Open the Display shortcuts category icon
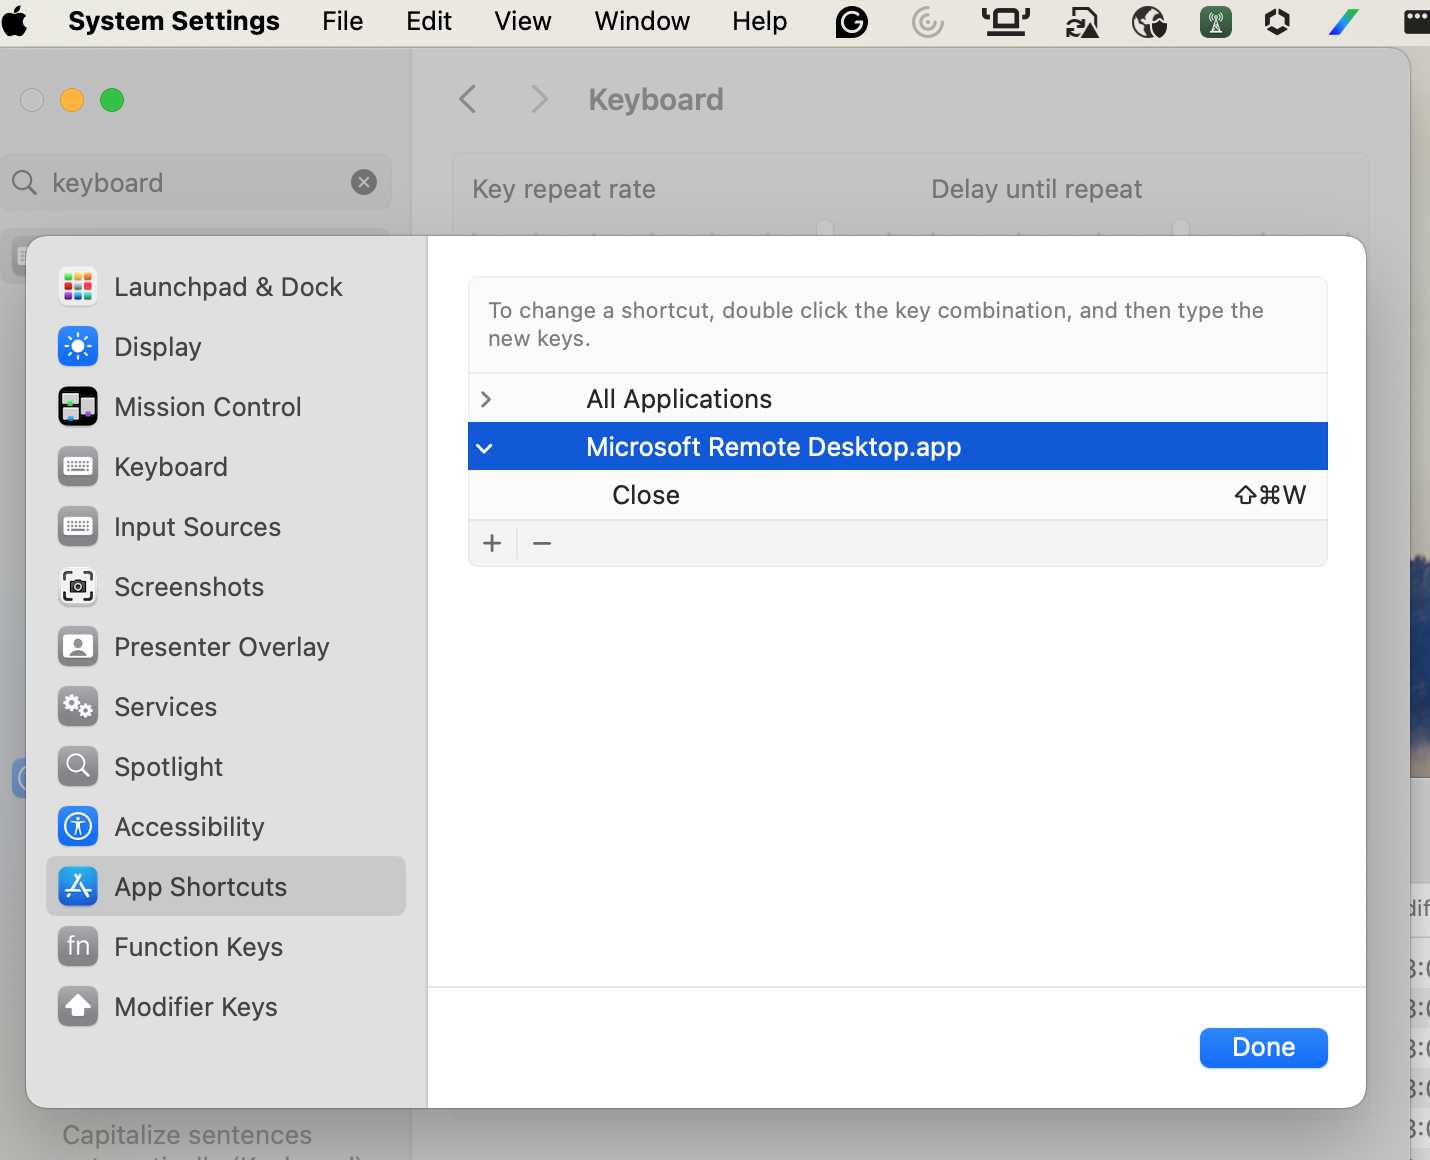1430x1160 pixels. (78, 347)
